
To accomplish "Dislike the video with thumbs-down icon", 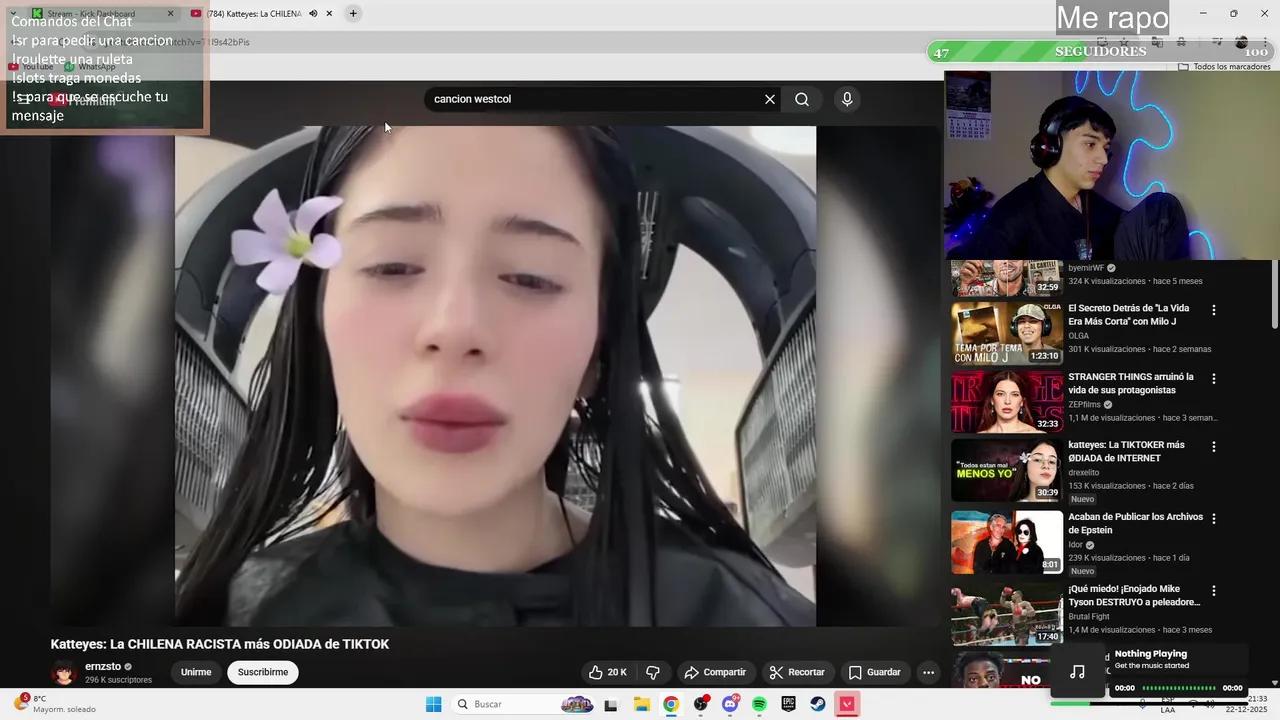I will (653, 672).
